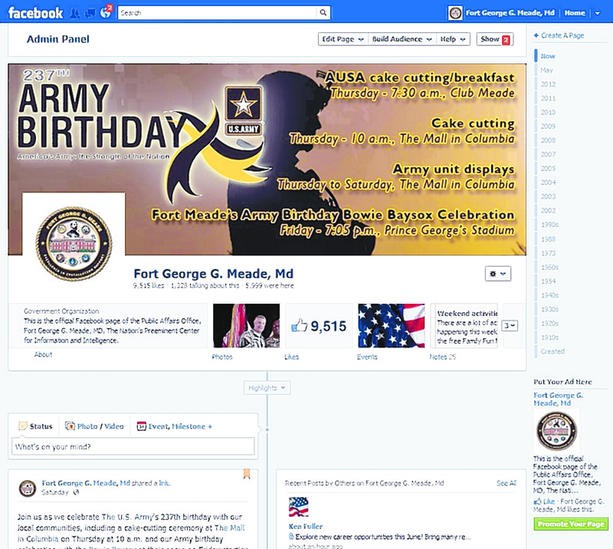
Task: Open Ken Fuller's flag avatar
Action: click(299, 507)
